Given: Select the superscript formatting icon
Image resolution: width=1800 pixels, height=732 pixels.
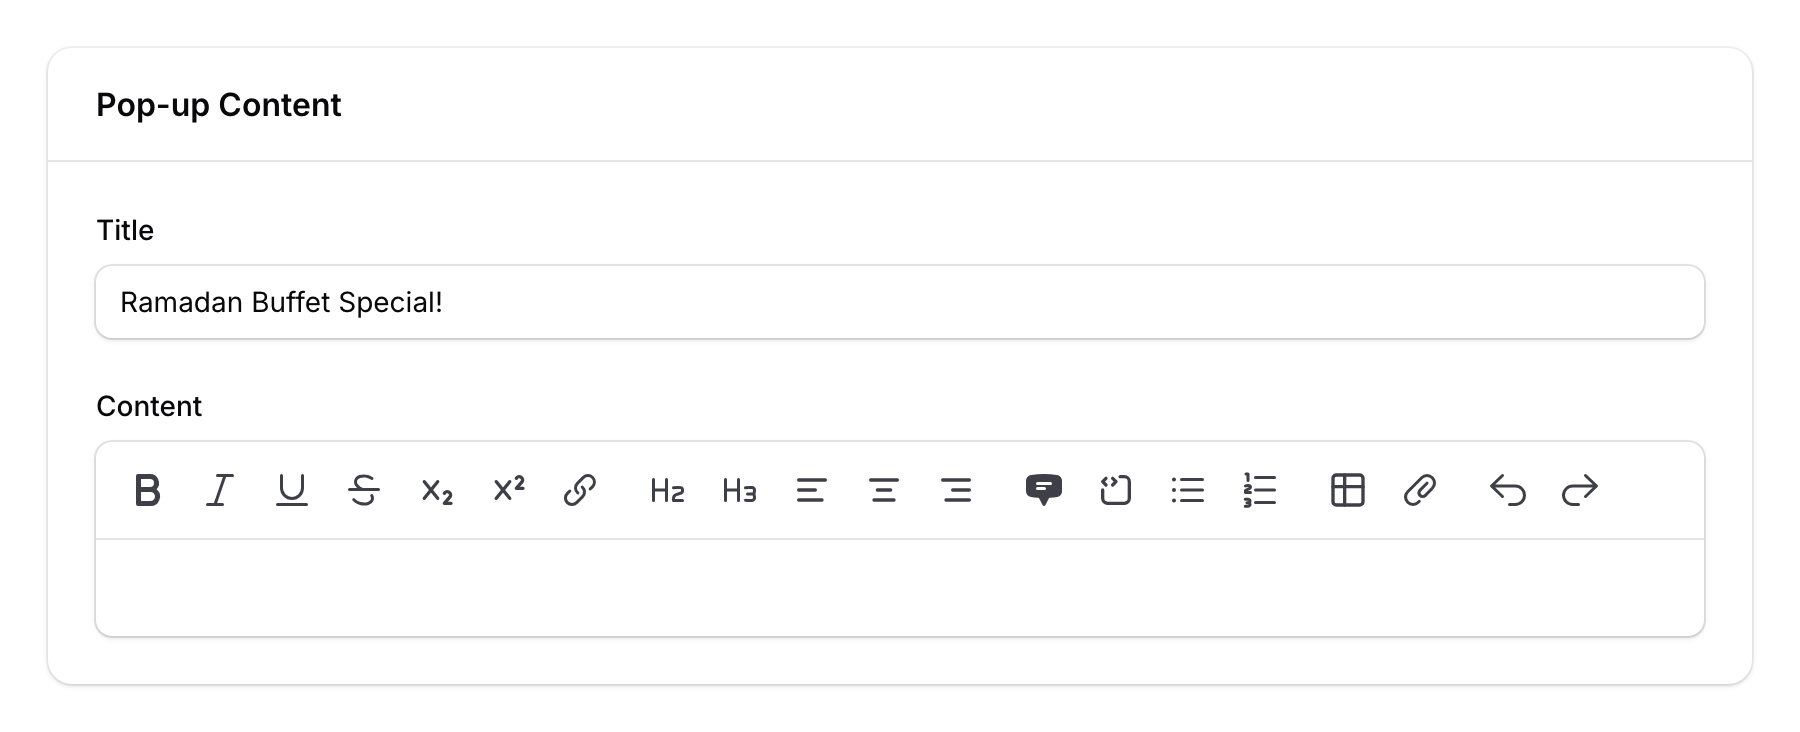Looking at the screenshot, I should [508, 490].
